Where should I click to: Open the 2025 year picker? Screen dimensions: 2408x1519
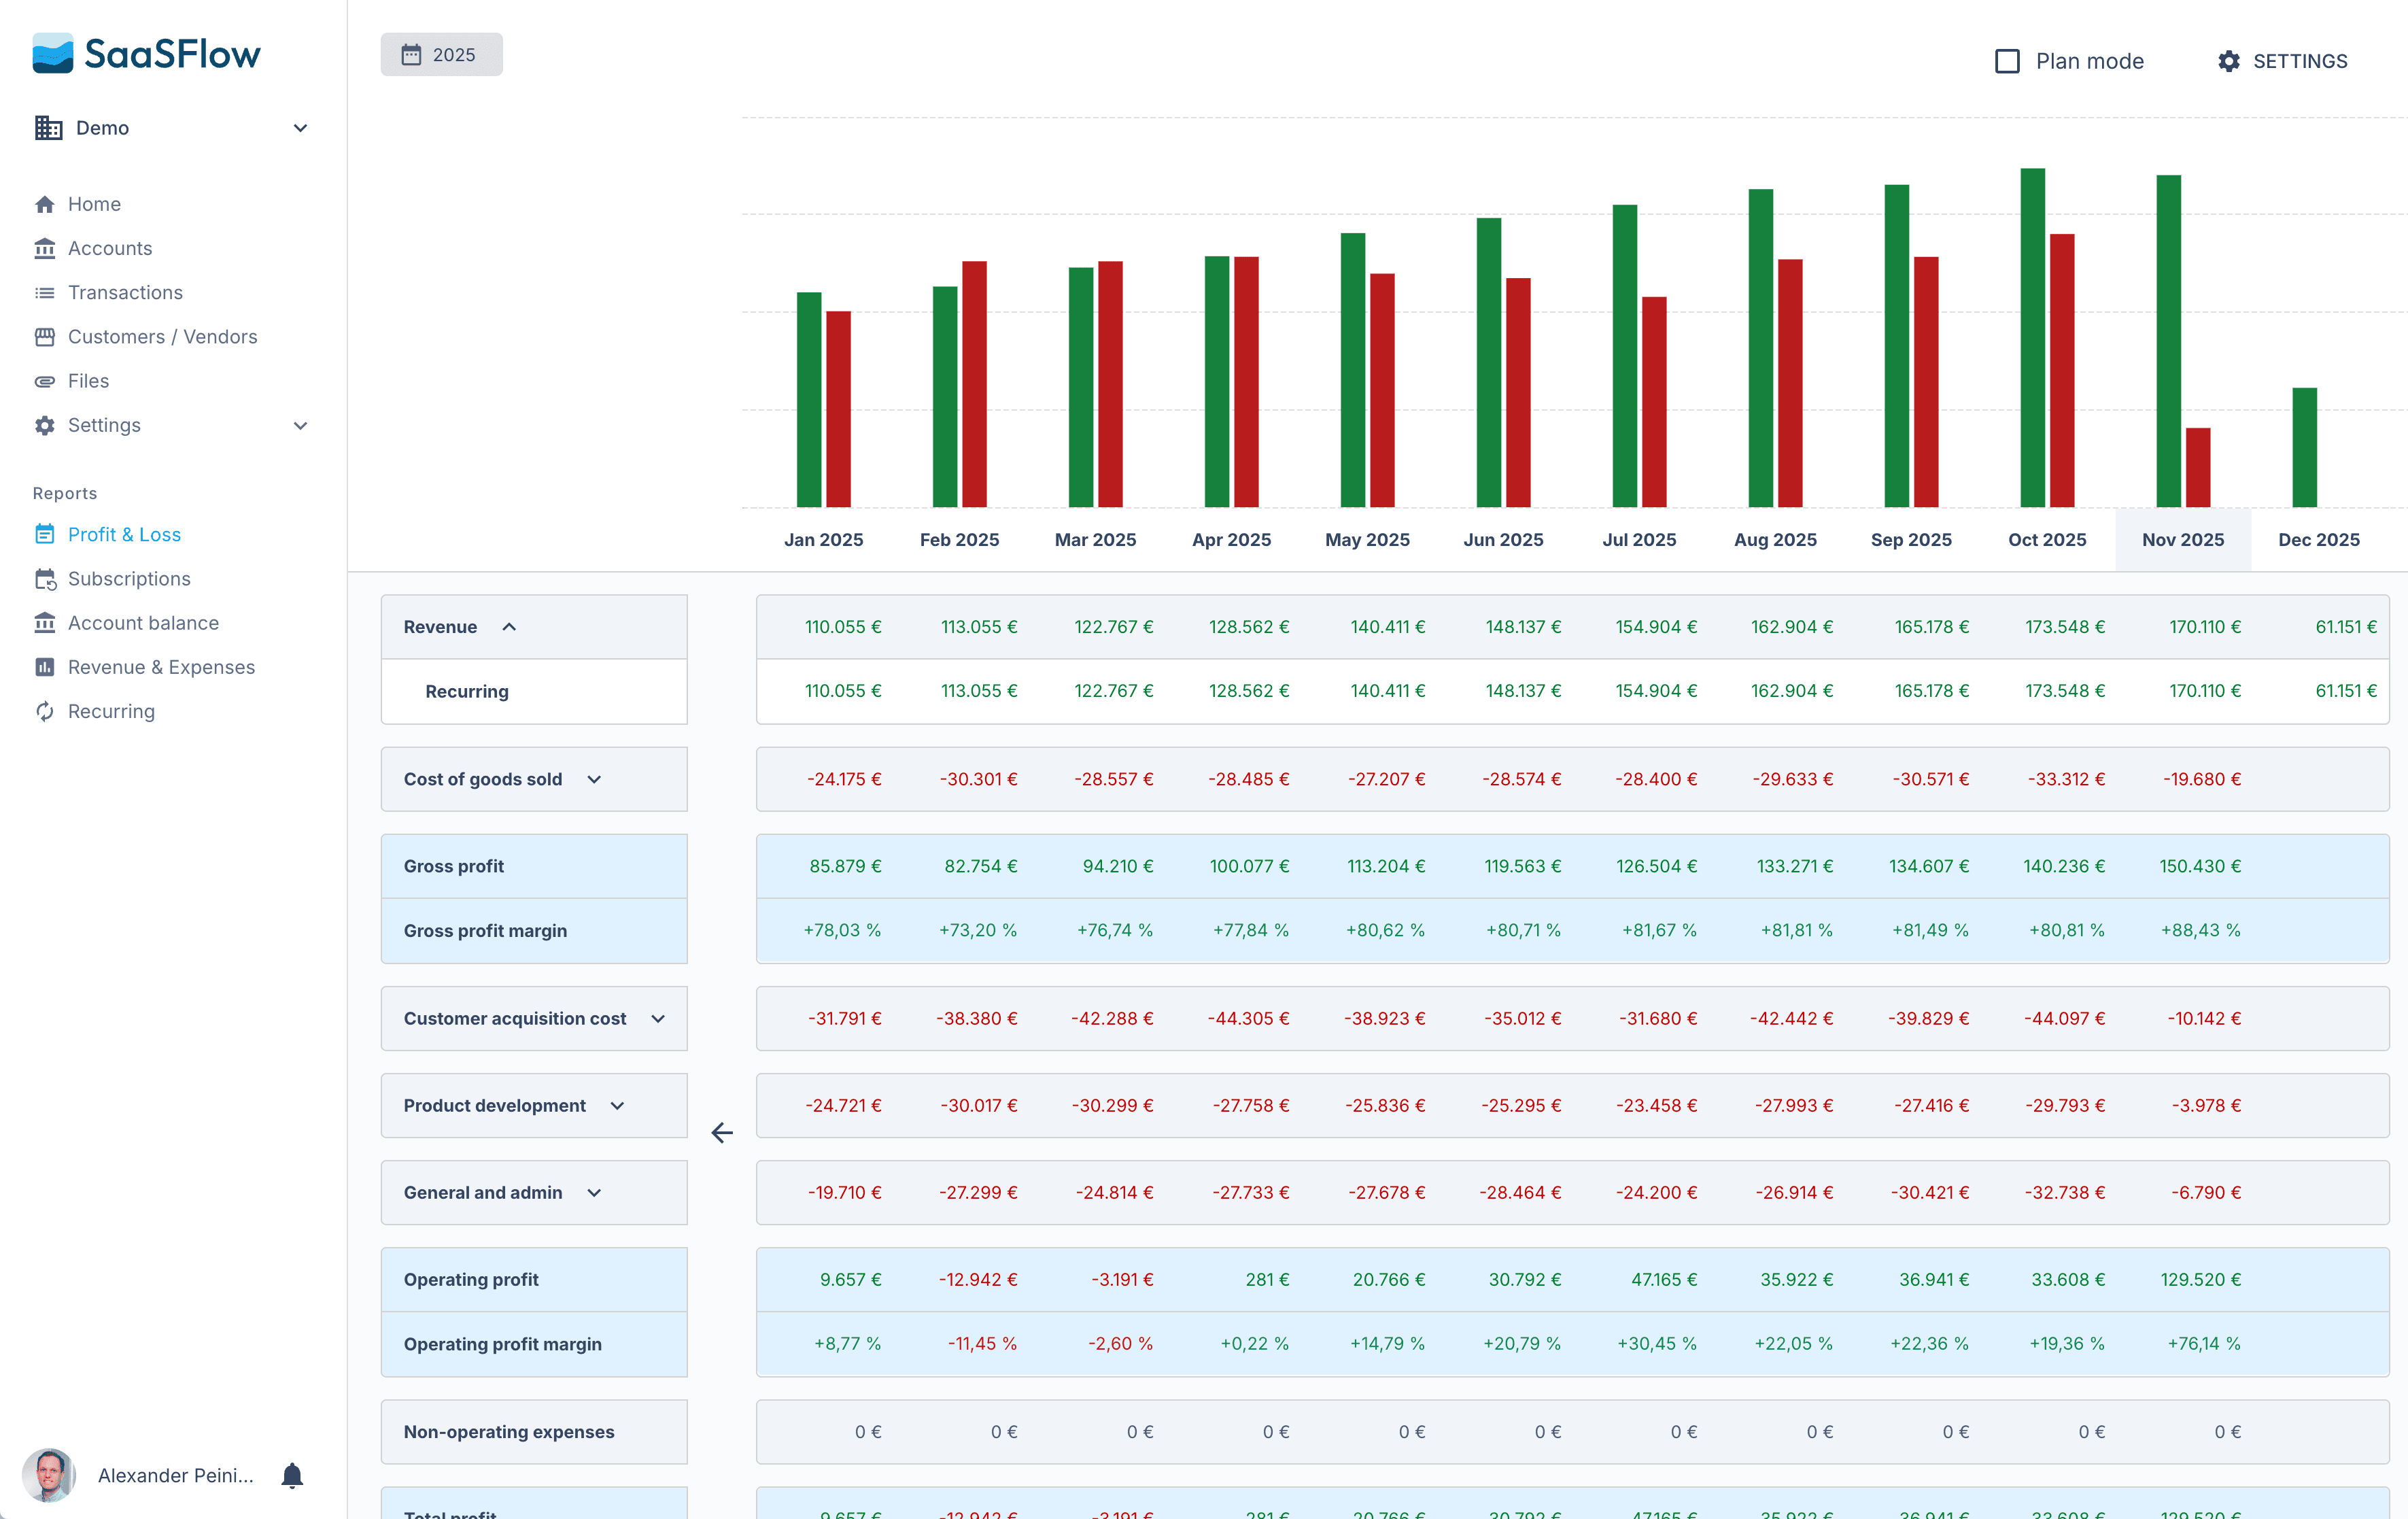[x=441, y=54]
